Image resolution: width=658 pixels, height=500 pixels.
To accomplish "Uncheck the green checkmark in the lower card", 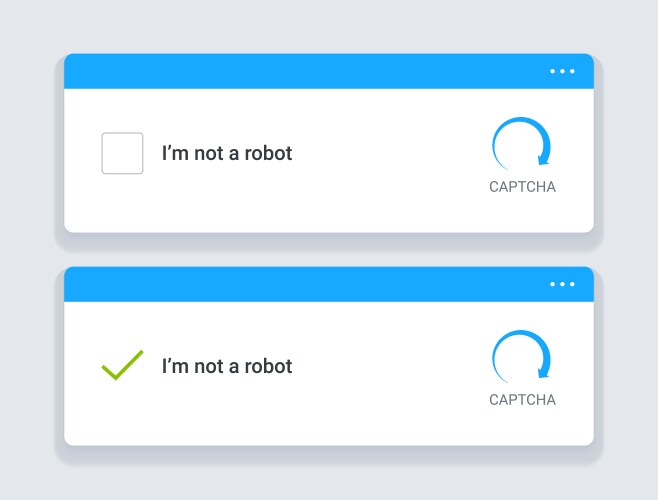I will (x=122, y=365).
